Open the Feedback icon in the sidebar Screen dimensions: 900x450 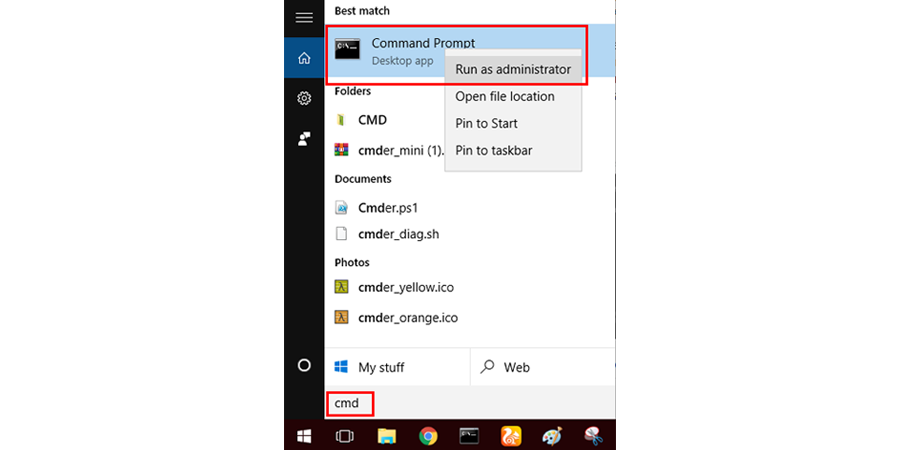[304, 138]
